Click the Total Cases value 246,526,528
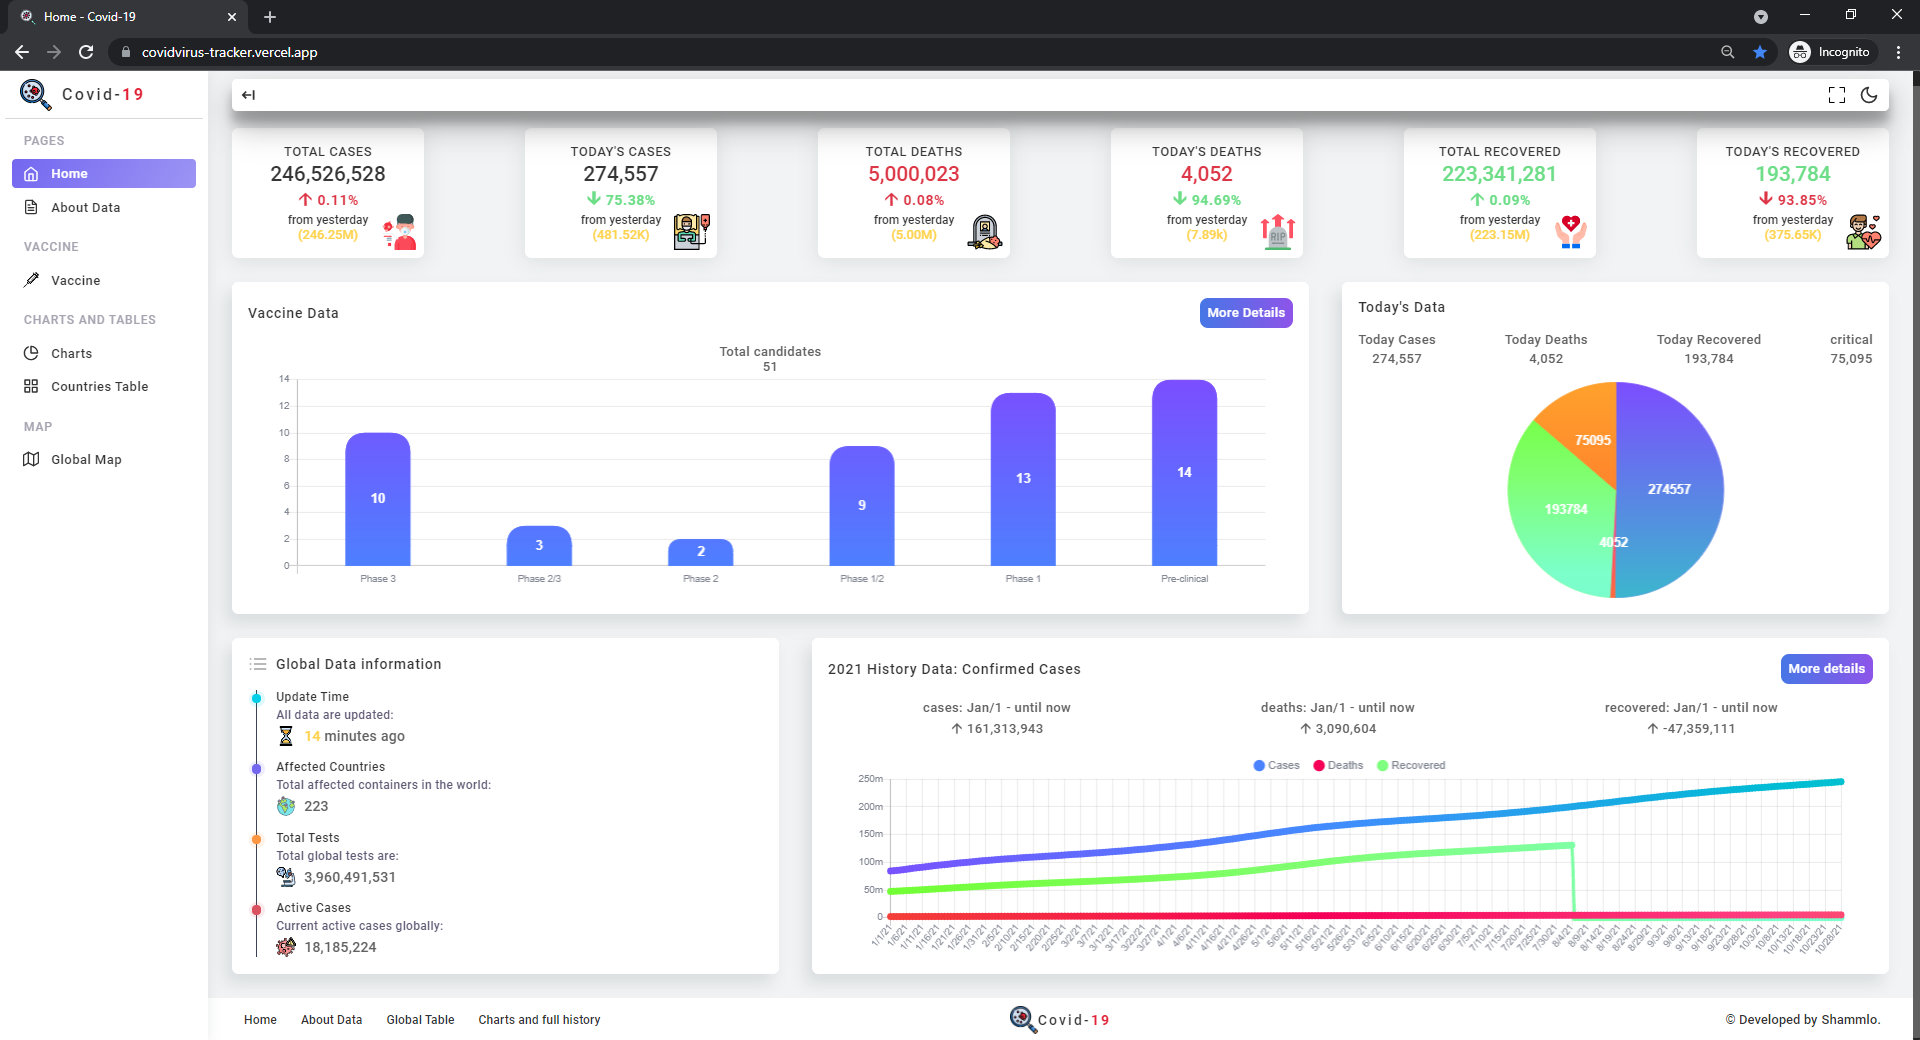Viewport: 1920px width, 1040px height. 328,174
